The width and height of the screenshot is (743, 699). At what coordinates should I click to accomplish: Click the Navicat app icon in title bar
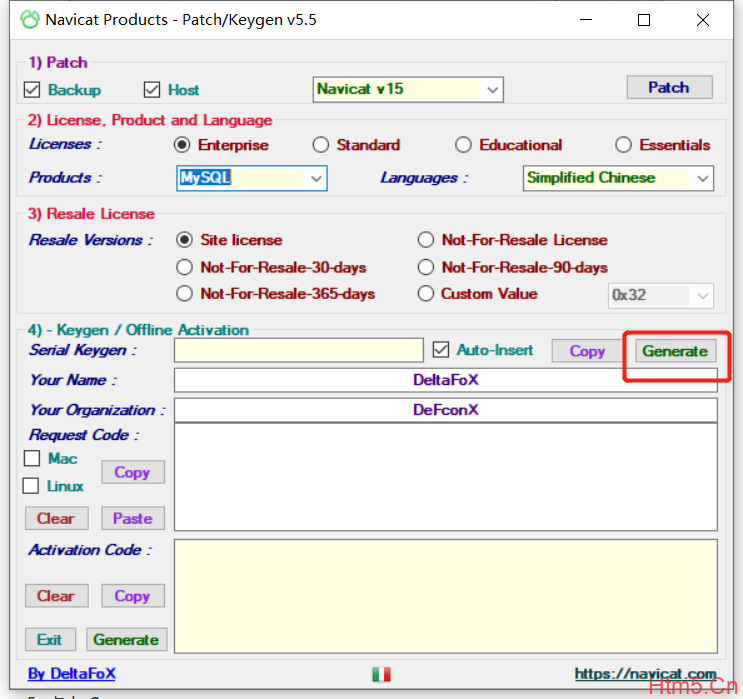30,20
